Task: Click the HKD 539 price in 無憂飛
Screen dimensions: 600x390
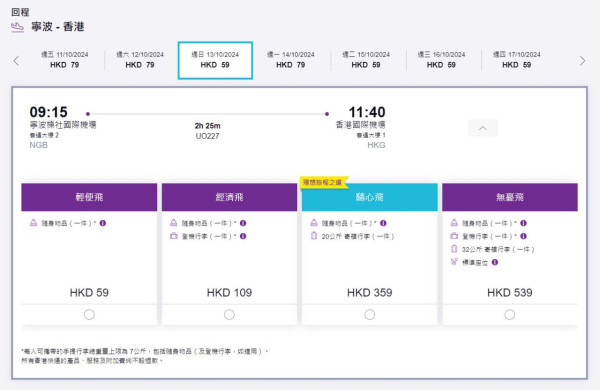Action: tap(510, 293)
